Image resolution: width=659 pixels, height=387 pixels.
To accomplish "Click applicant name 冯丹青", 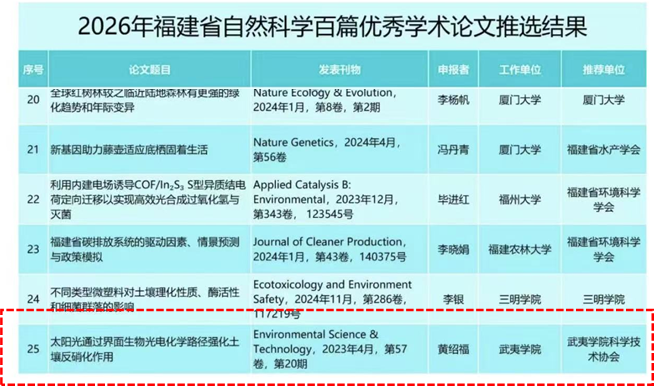I will [x=453, y=150].
